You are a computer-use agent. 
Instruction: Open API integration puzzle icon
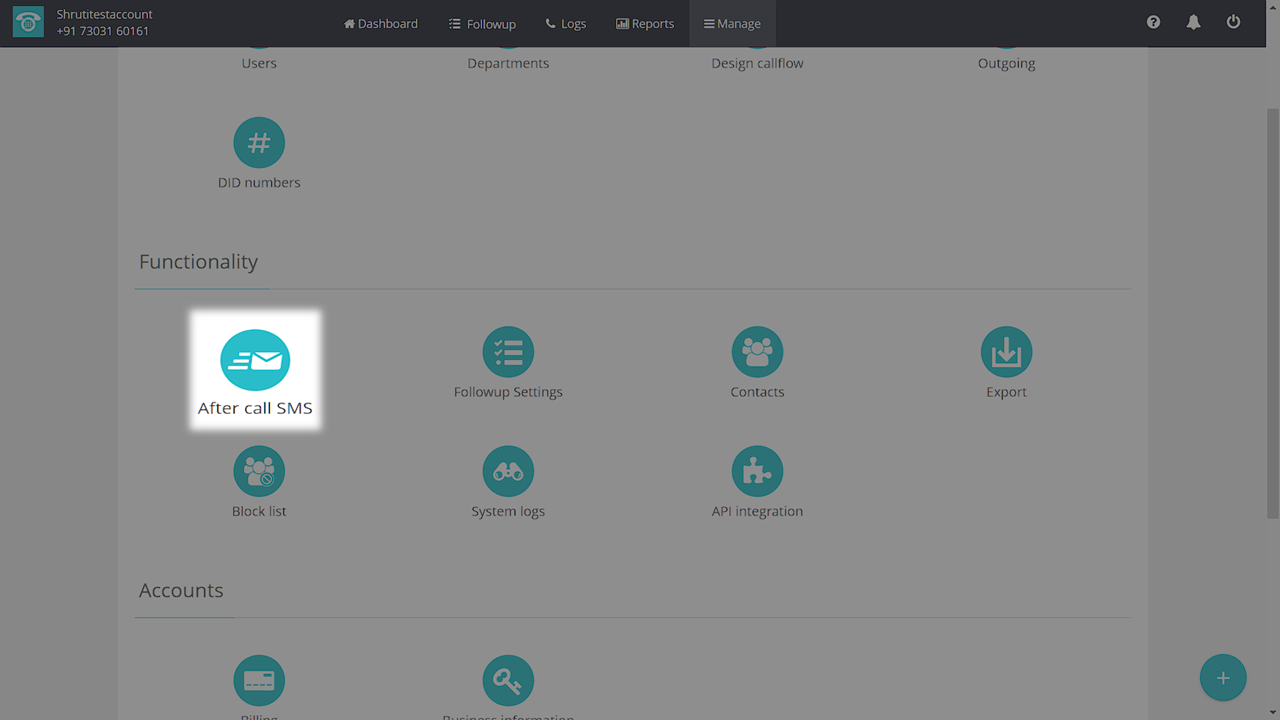pyautogui.click(x=757, y=471)
